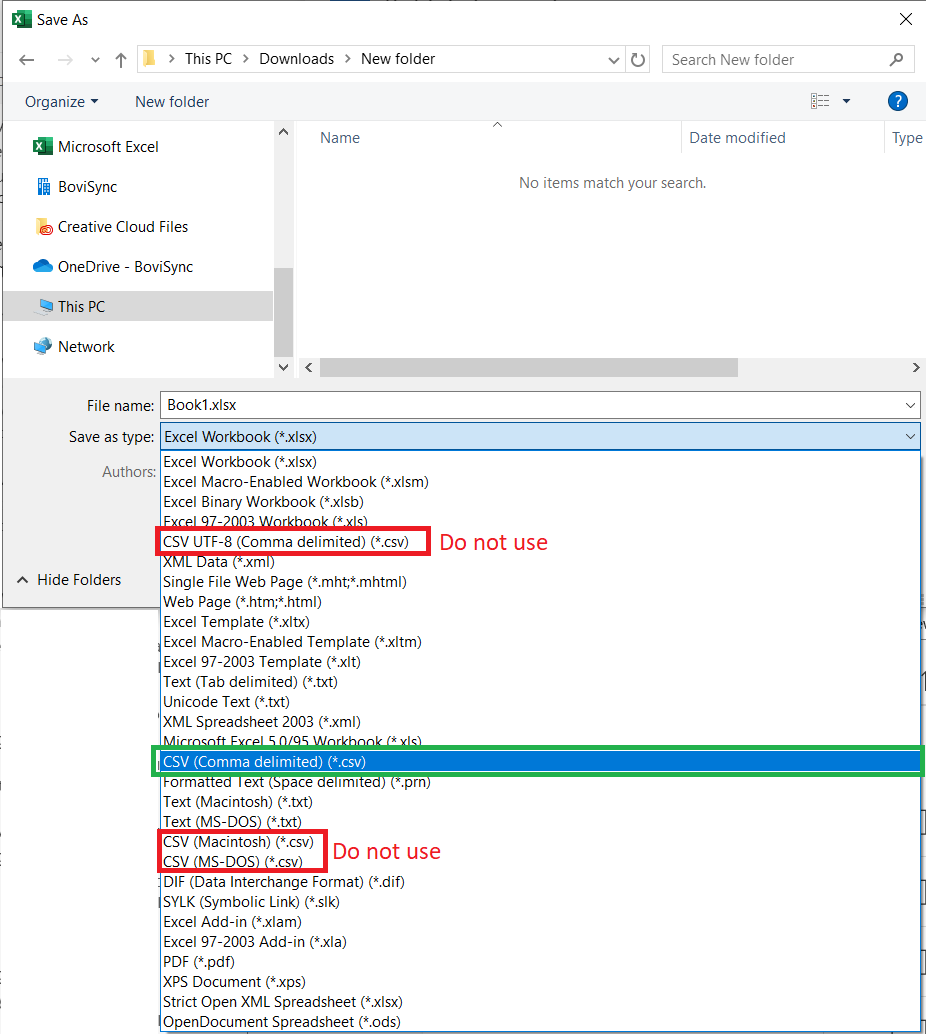926x1036 pixels.
Task: Choose Excel Binary Workbook (*.xlsb)
Action: 541,502
